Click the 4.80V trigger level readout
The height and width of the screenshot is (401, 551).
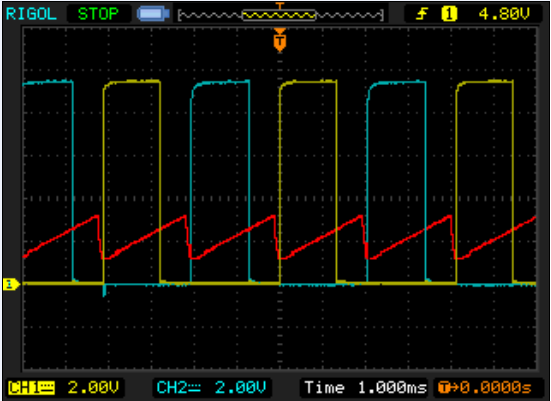point(504,14)
